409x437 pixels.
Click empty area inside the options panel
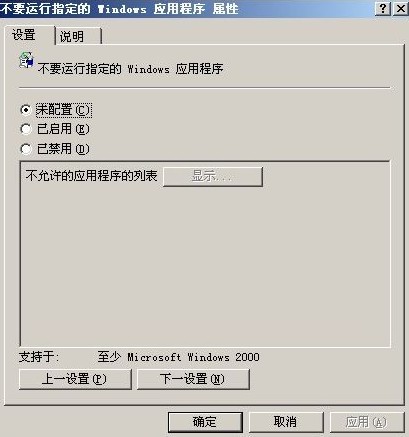205,267
